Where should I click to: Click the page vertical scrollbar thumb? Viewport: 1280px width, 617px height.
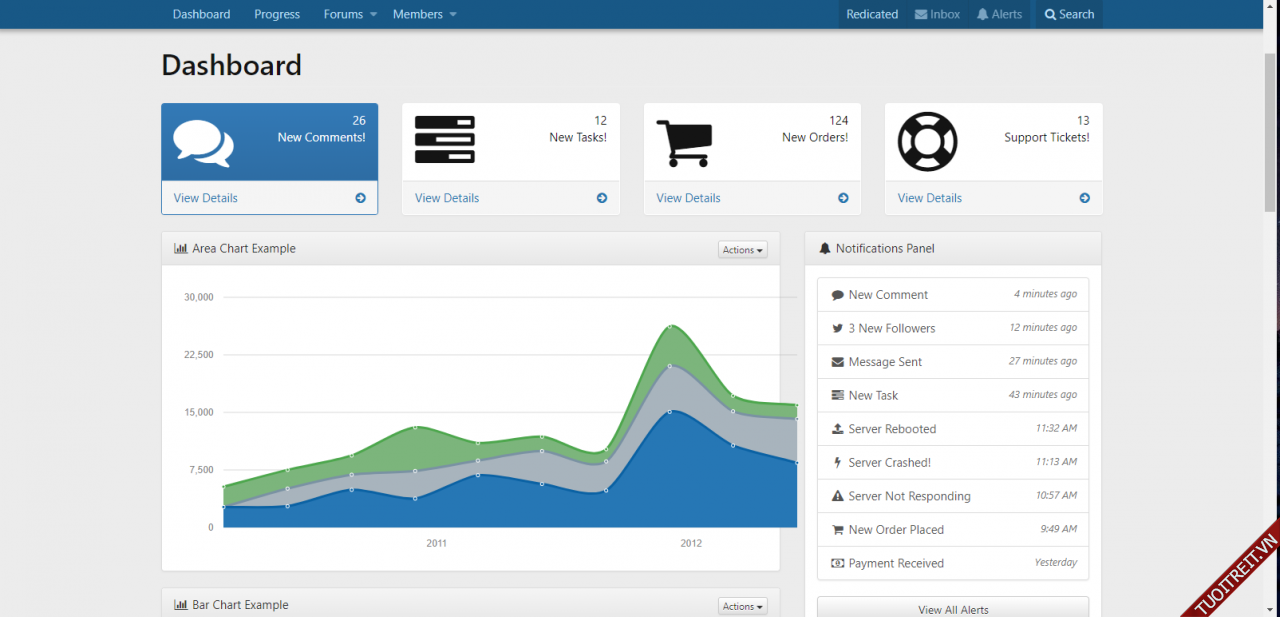coord(1271,130)
